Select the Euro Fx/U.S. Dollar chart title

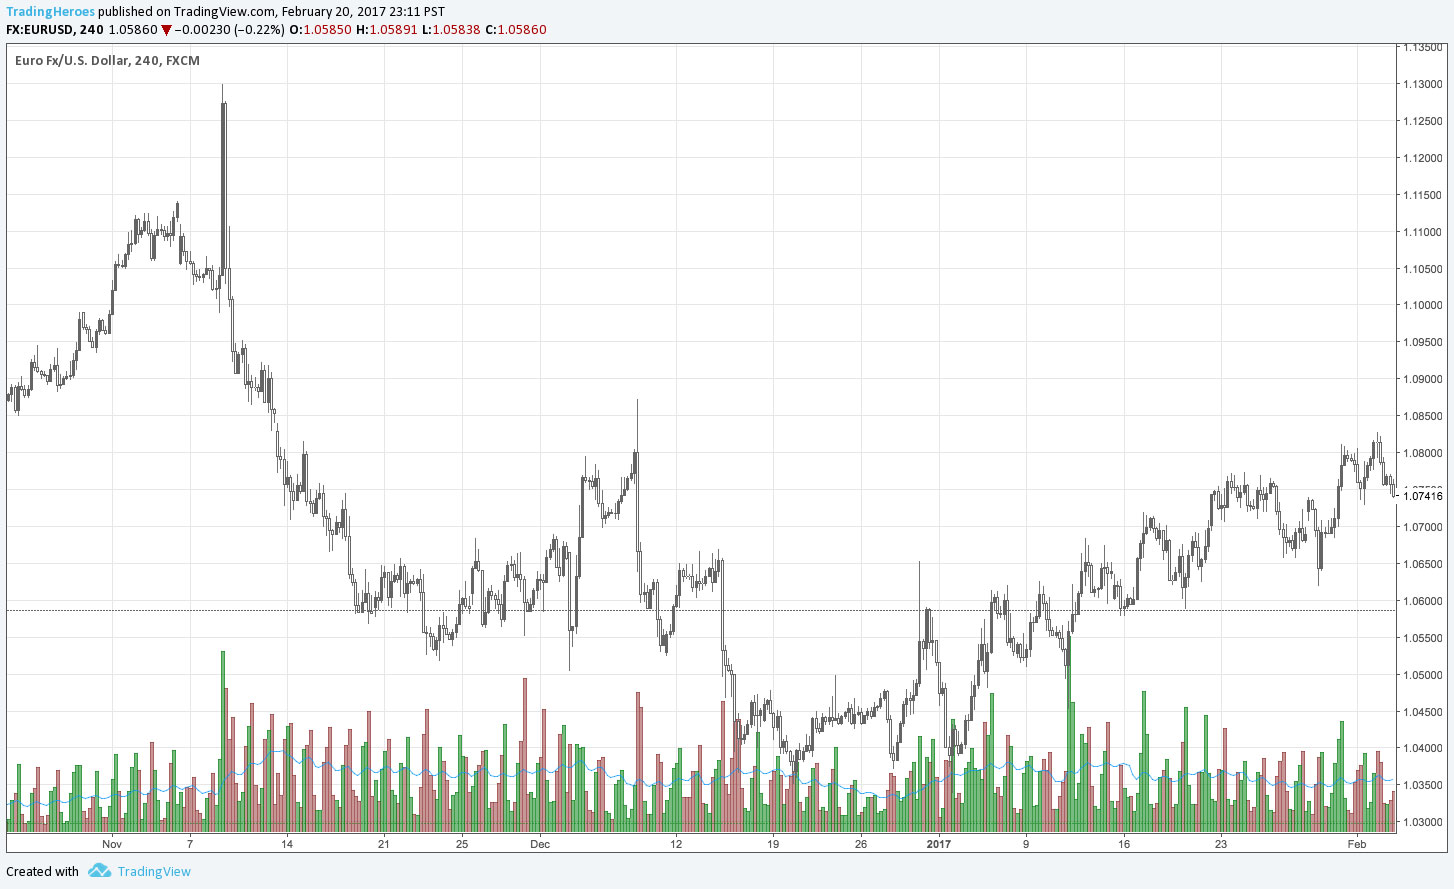[x=107, y=60]
